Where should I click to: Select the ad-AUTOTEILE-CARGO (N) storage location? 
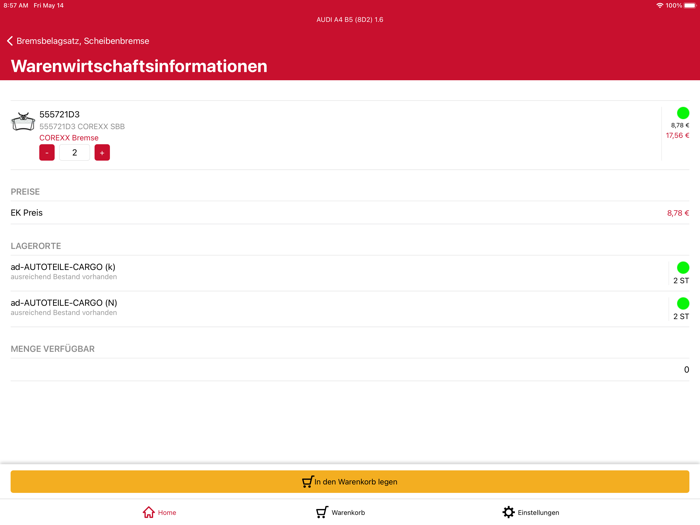click(x=350, y=309)
